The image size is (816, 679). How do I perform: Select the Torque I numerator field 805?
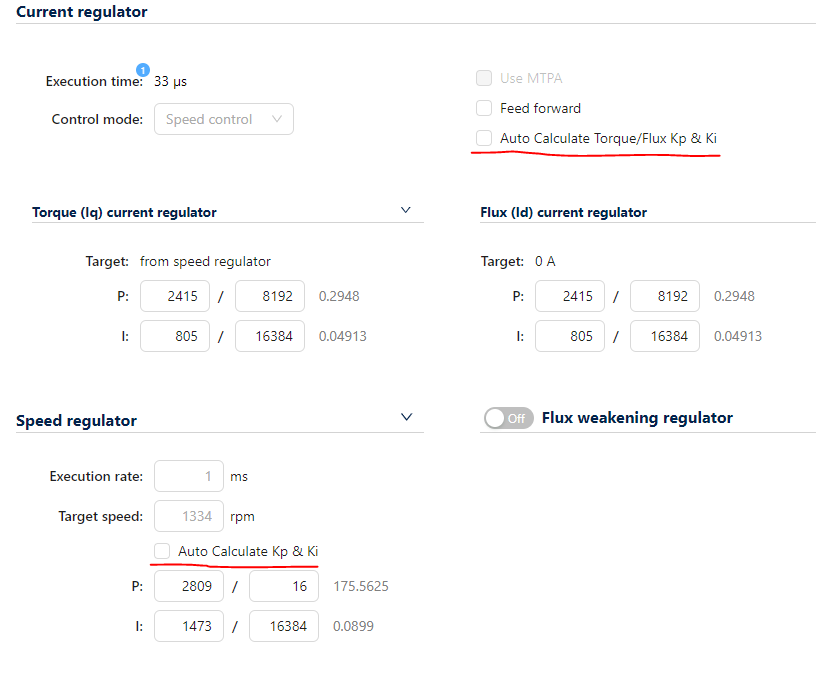click(x=175, y=336)
